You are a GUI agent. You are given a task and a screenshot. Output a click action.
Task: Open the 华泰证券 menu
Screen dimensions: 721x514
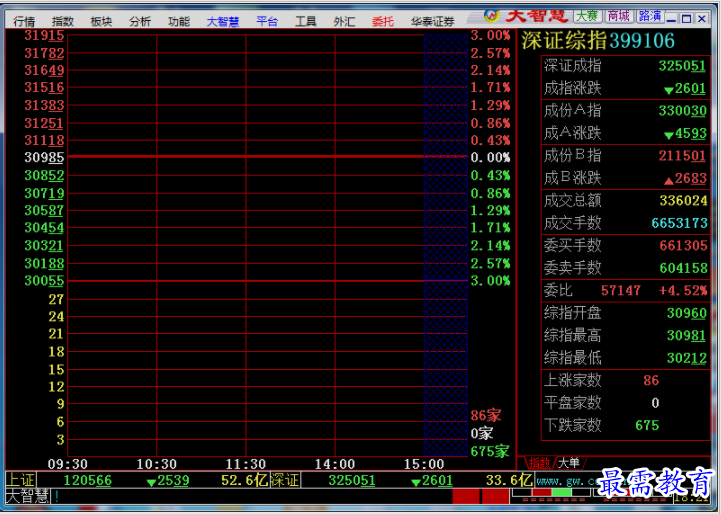click(432, 21)
